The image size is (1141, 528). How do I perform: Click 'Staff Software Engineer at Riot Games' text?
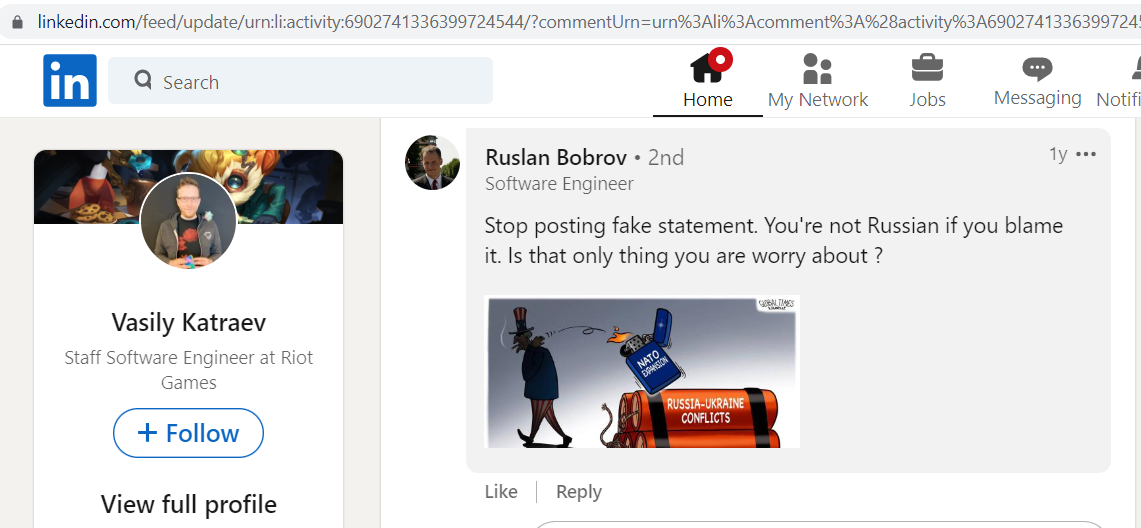188,370
